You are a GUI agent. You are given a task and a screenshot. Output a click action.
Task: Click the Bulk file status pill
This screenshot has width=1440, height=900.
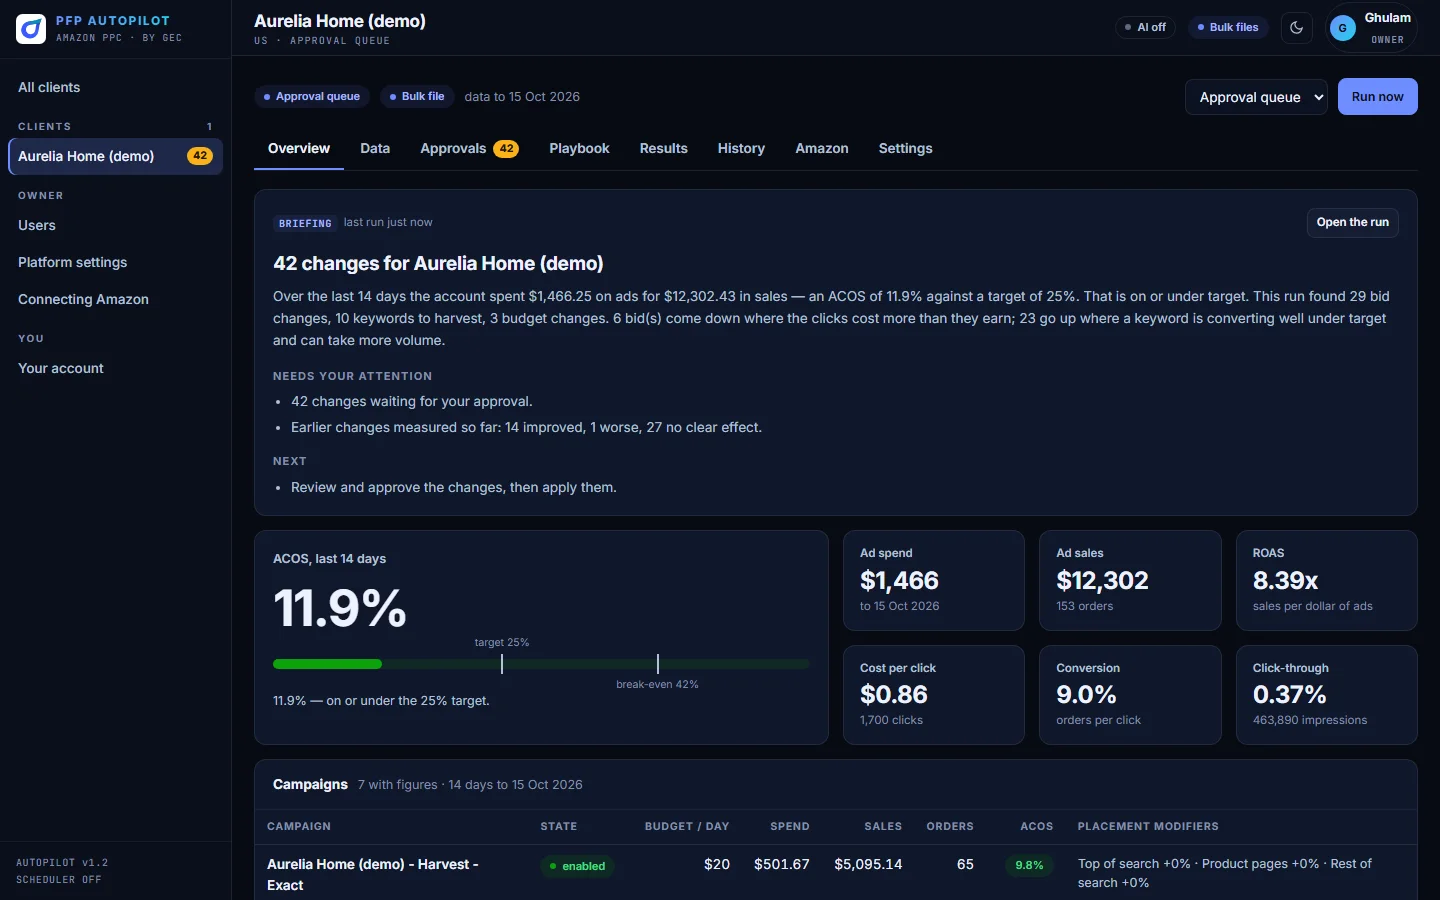[x=417, y=96]
